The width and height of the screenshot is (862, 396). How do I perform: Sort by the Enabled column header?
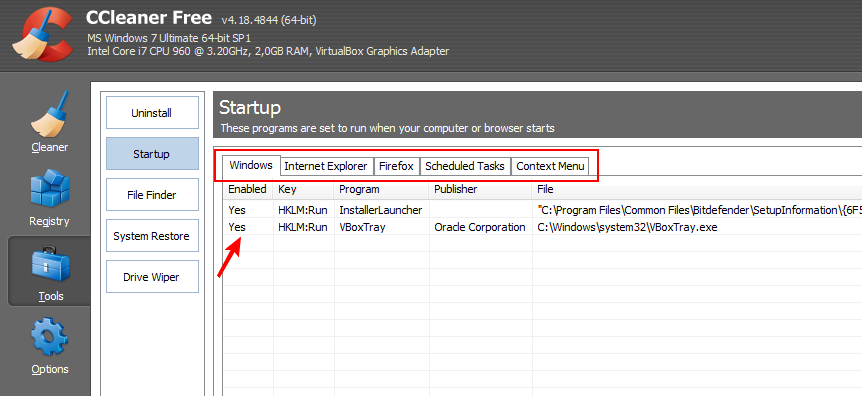[248, 189]
